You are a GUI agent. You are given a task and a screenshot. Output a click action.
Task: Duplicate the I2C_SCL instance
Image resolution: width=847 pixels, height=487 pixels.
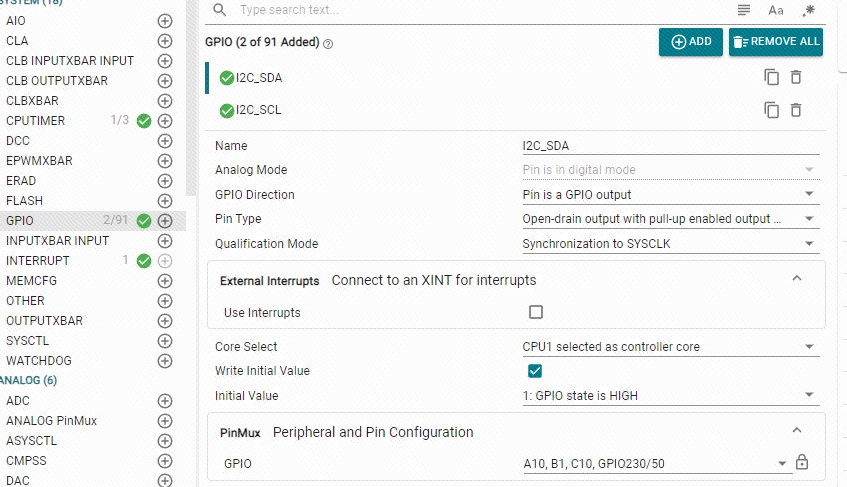(x=771, y=110)
